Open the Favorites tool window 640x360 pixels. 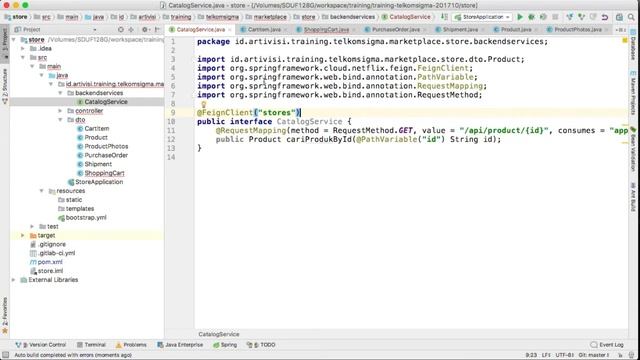point(5,316)
